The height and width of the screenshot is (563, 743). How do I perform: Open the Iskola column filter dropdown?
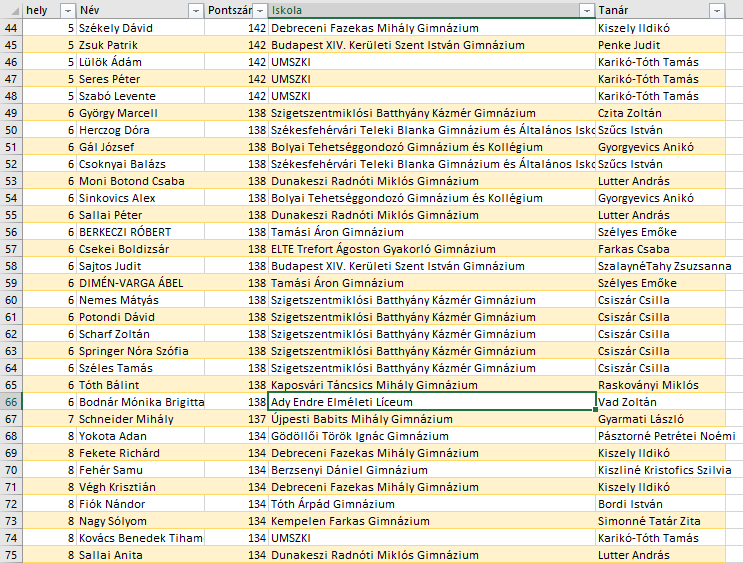click(x=586, y=10)
